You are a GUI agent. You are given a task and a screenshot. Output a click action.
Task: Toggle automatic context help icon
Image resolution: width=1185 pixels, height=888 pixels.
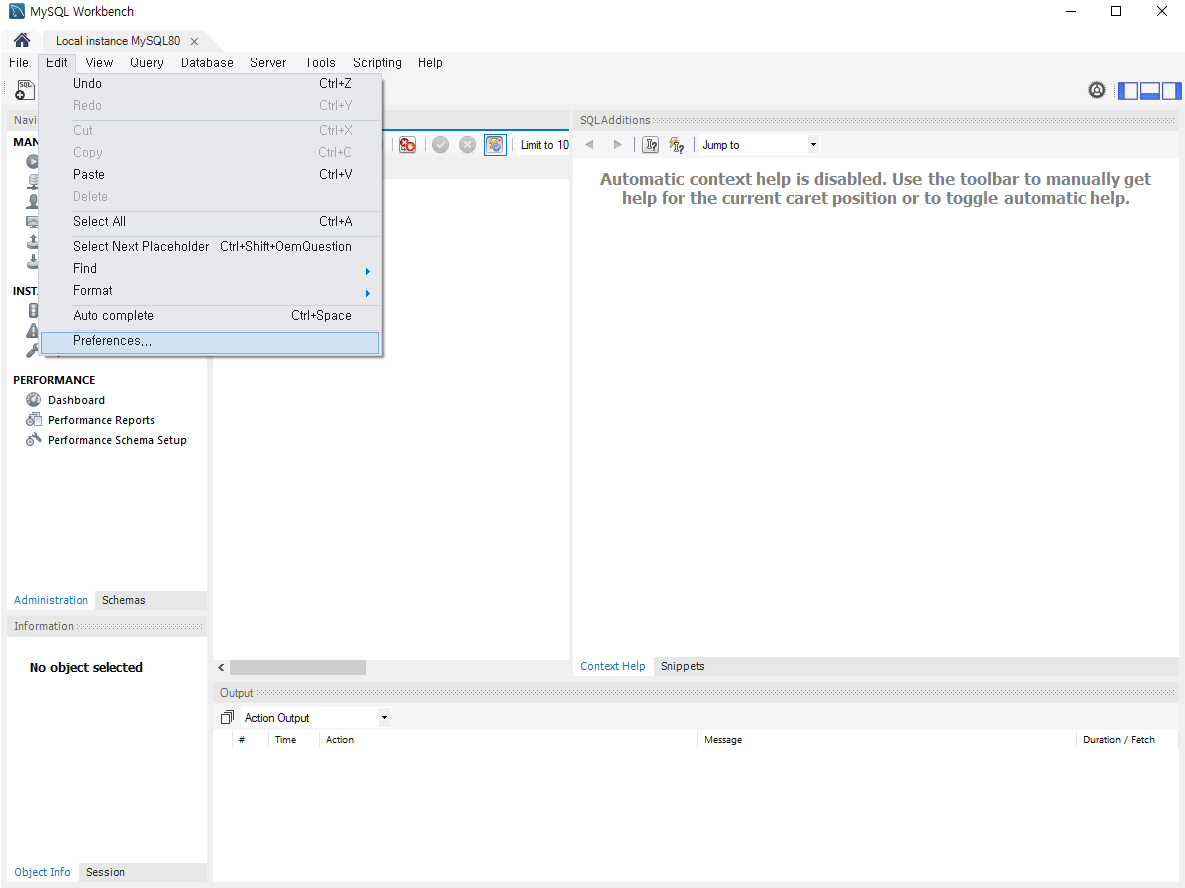(677, 144)
